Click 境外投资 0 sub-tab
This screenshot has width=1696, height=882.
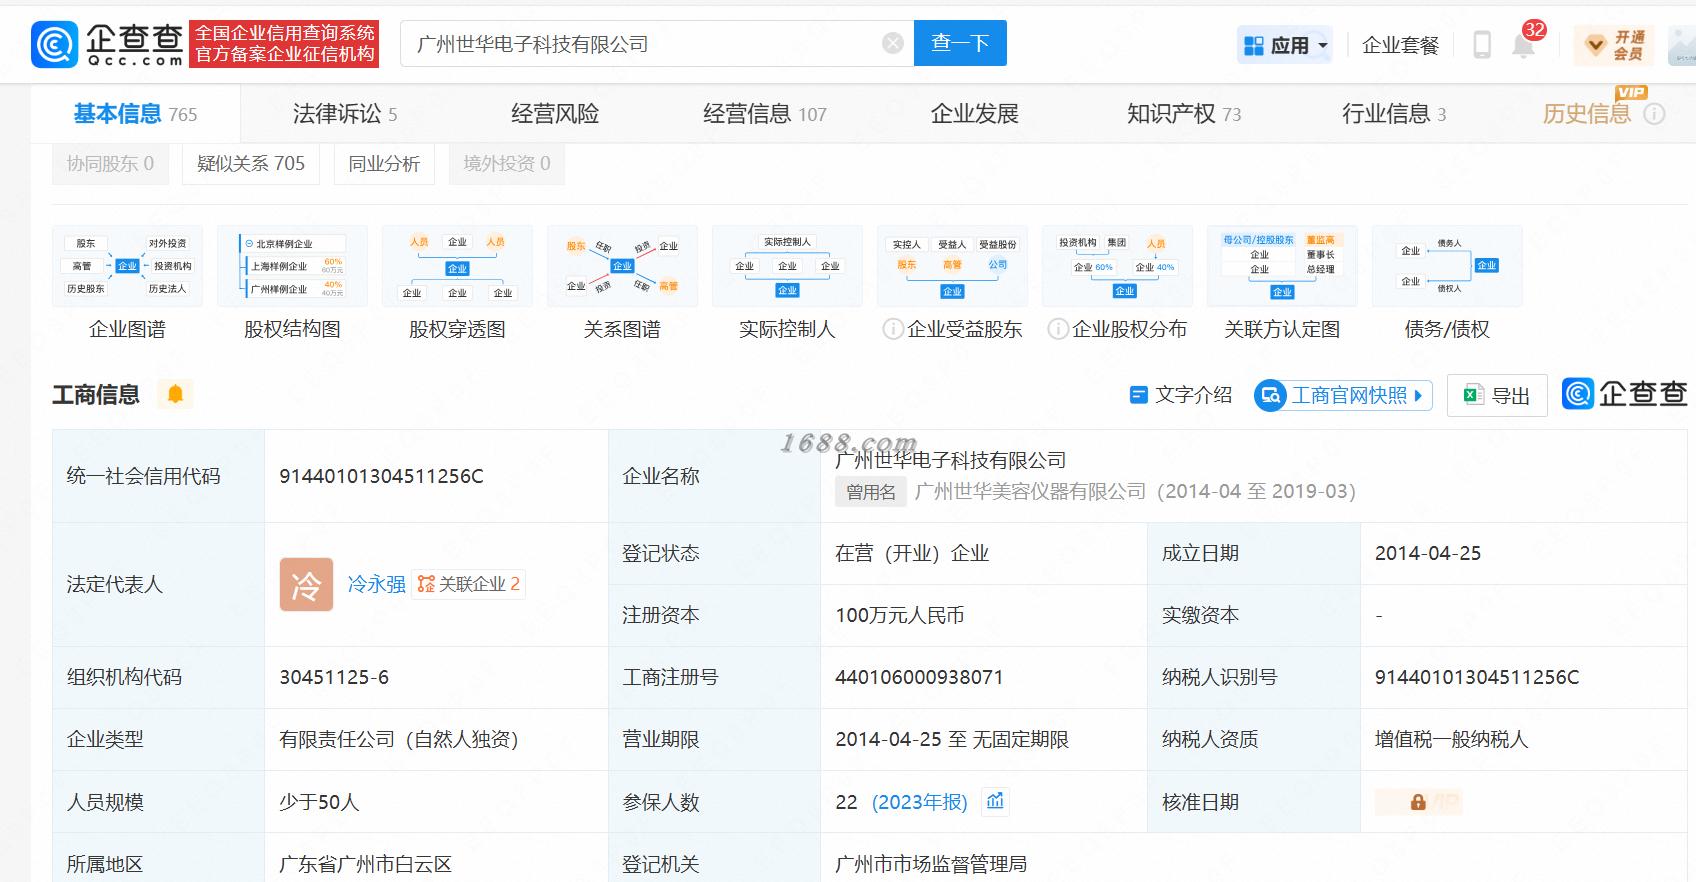pos(507,164)
